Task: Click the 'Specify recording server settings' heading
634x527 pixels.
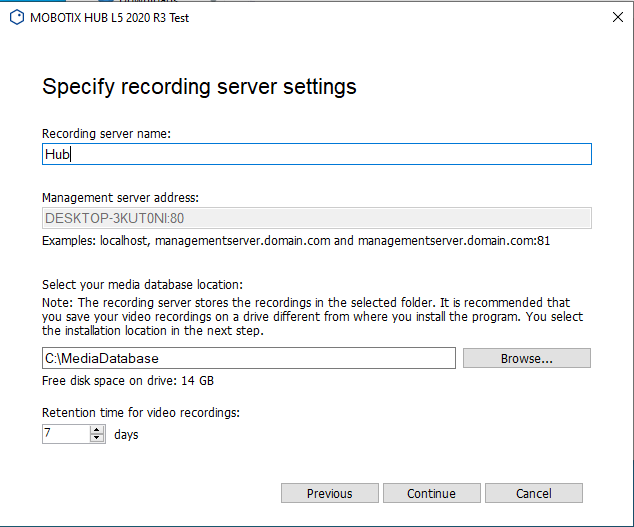Action: coord(199,87)
